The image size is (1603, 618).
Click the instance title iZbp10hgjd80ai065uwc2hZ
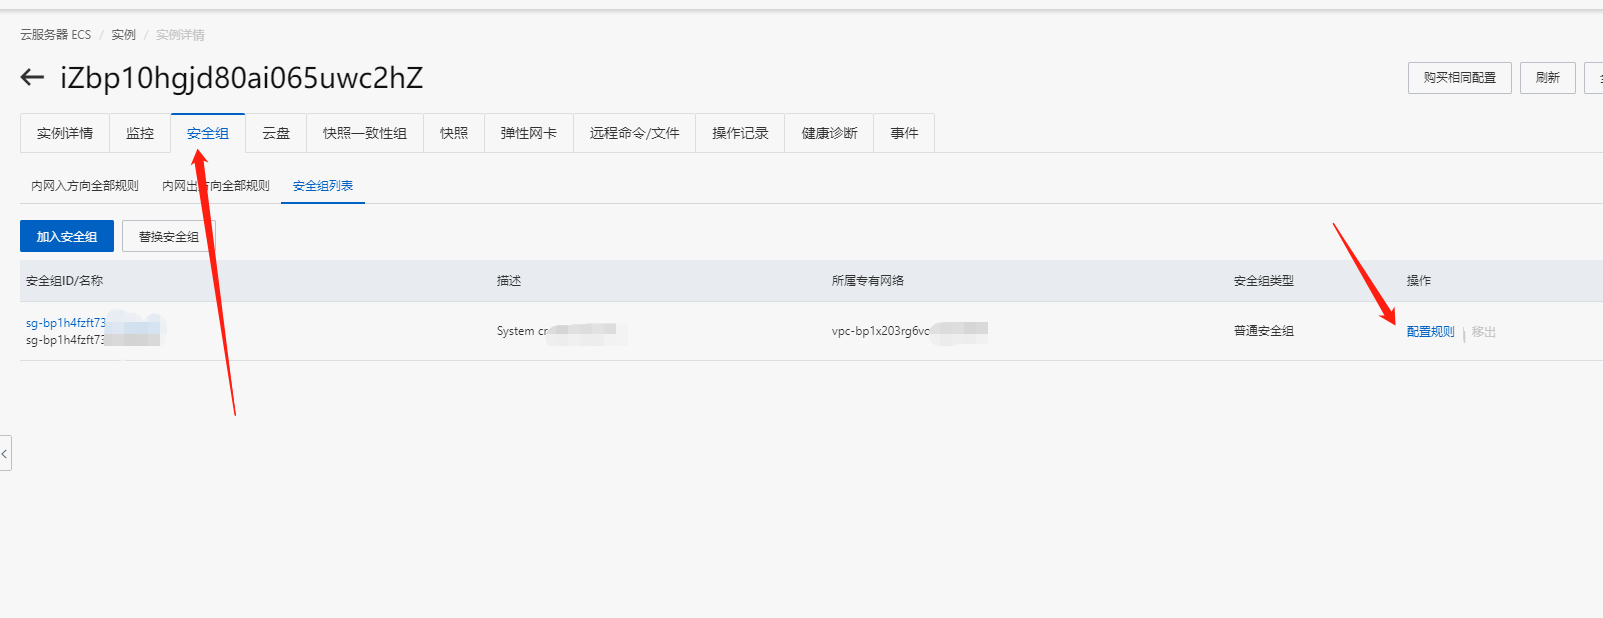point(242,78)
